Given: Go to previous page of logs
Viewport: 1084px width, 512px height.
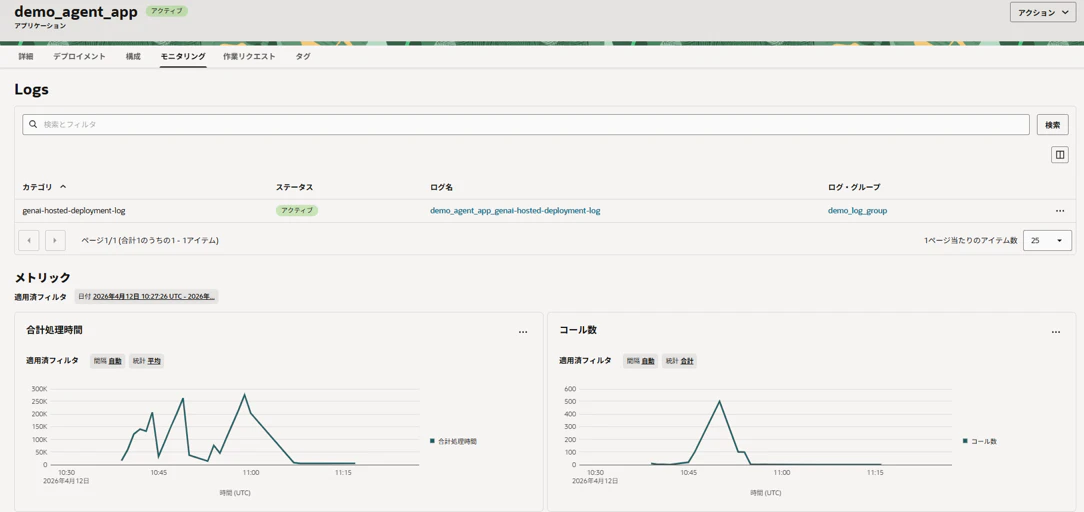Looking at the screenshot, I should [28, 240].
